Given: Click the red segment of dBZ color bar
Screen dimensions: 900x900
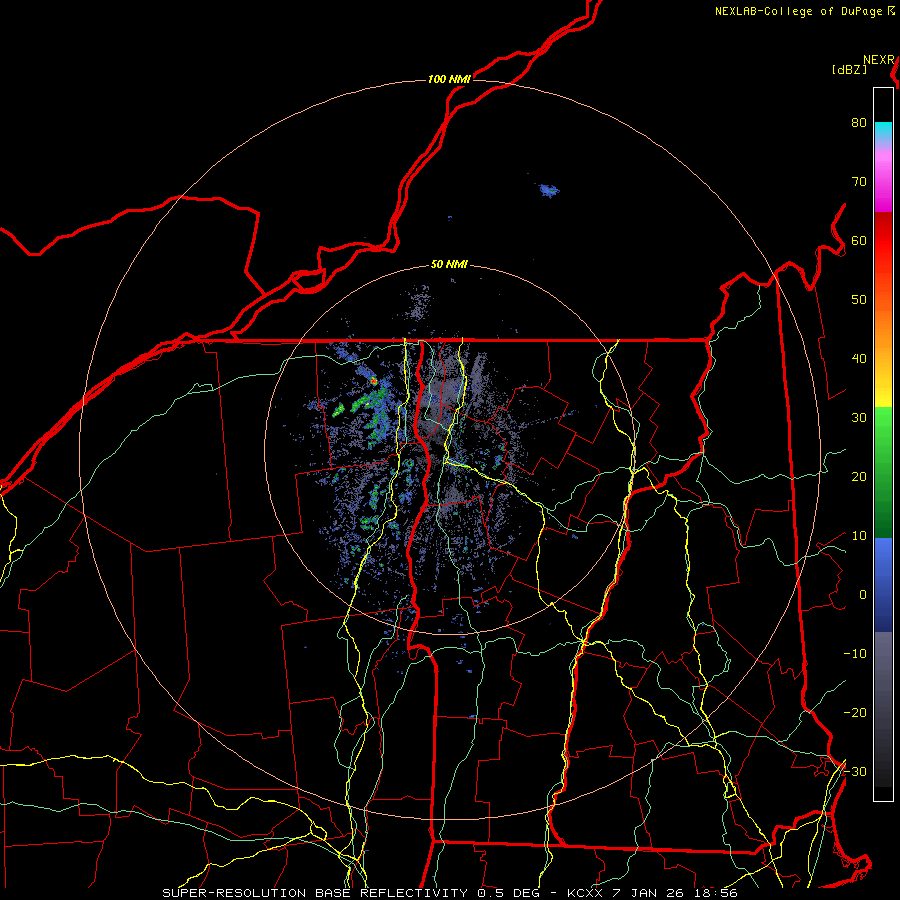Looking at the screenshot, I should [883, 241].
